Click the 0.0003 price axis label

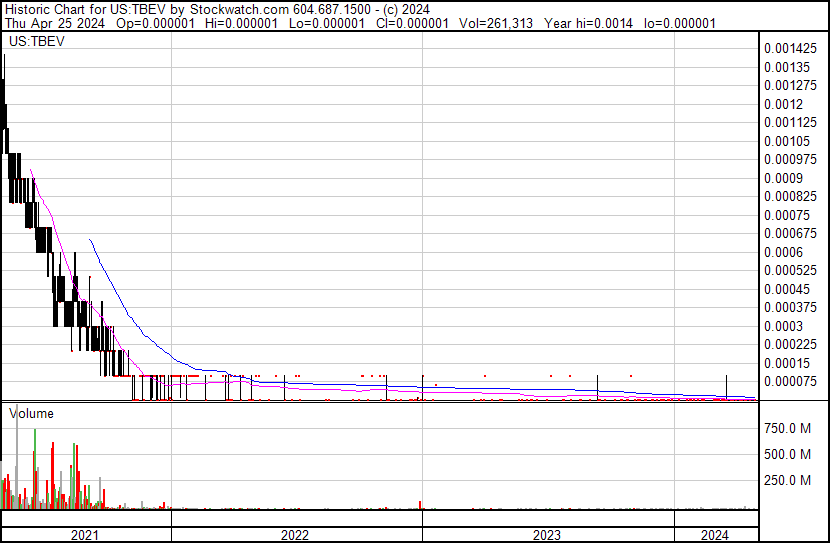pyautogui.click(x=784, y=326)
